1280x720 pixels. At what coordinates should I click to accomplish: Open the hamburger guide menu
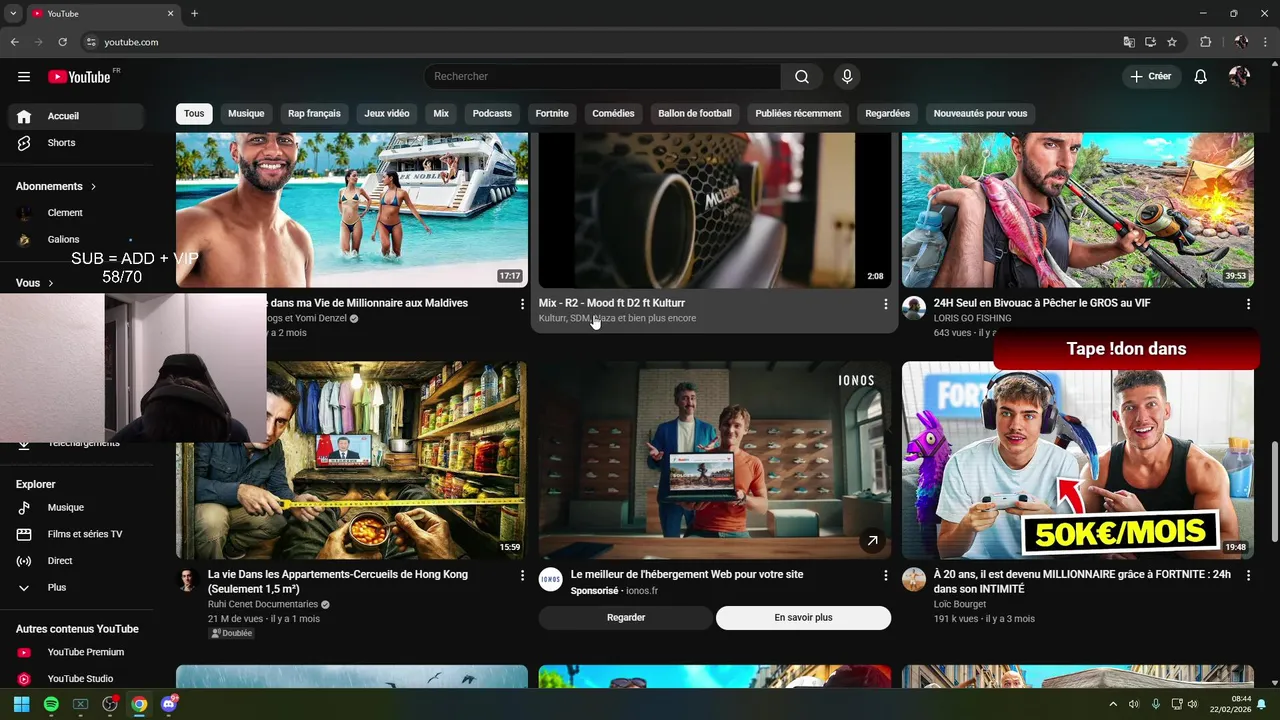point(24,77)
